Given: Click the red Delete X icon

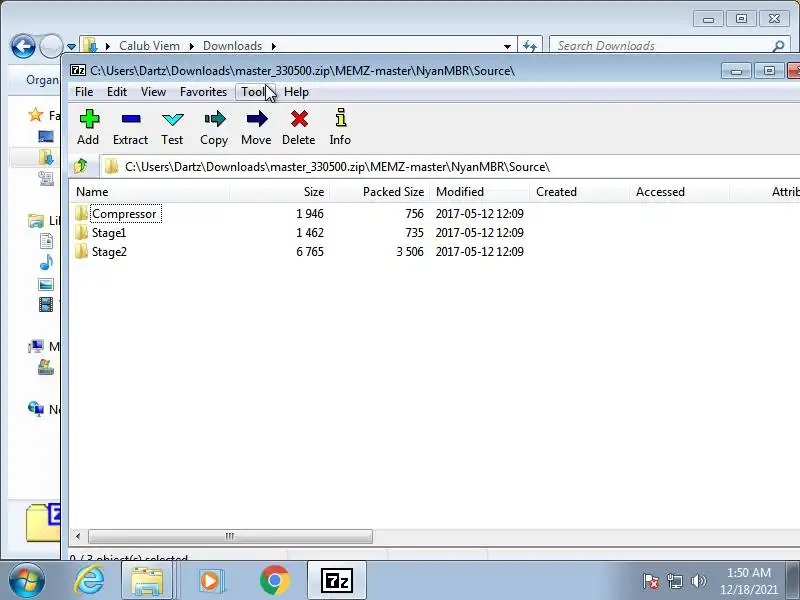Looking at the screenshot, I should [x=299, y=119].
